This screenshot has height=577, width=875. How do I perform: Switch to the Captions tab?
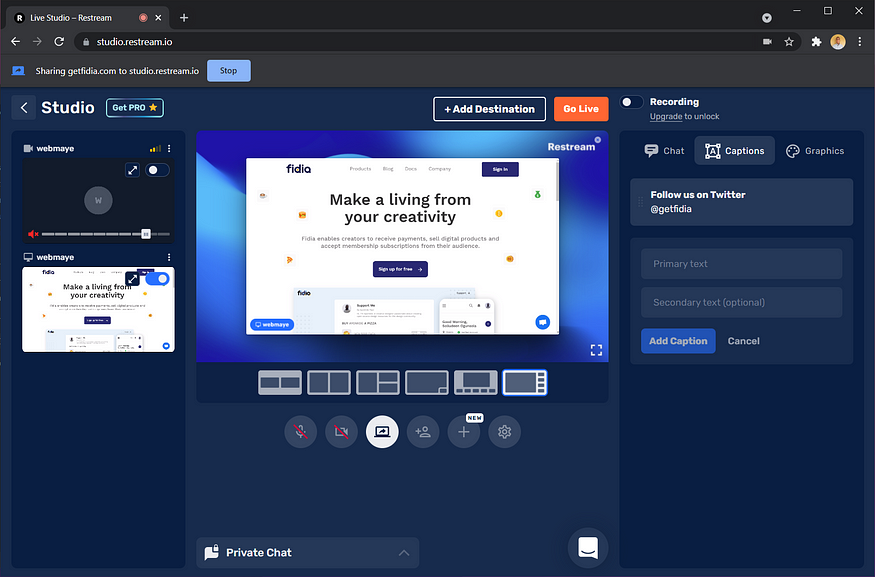(734, 151)
